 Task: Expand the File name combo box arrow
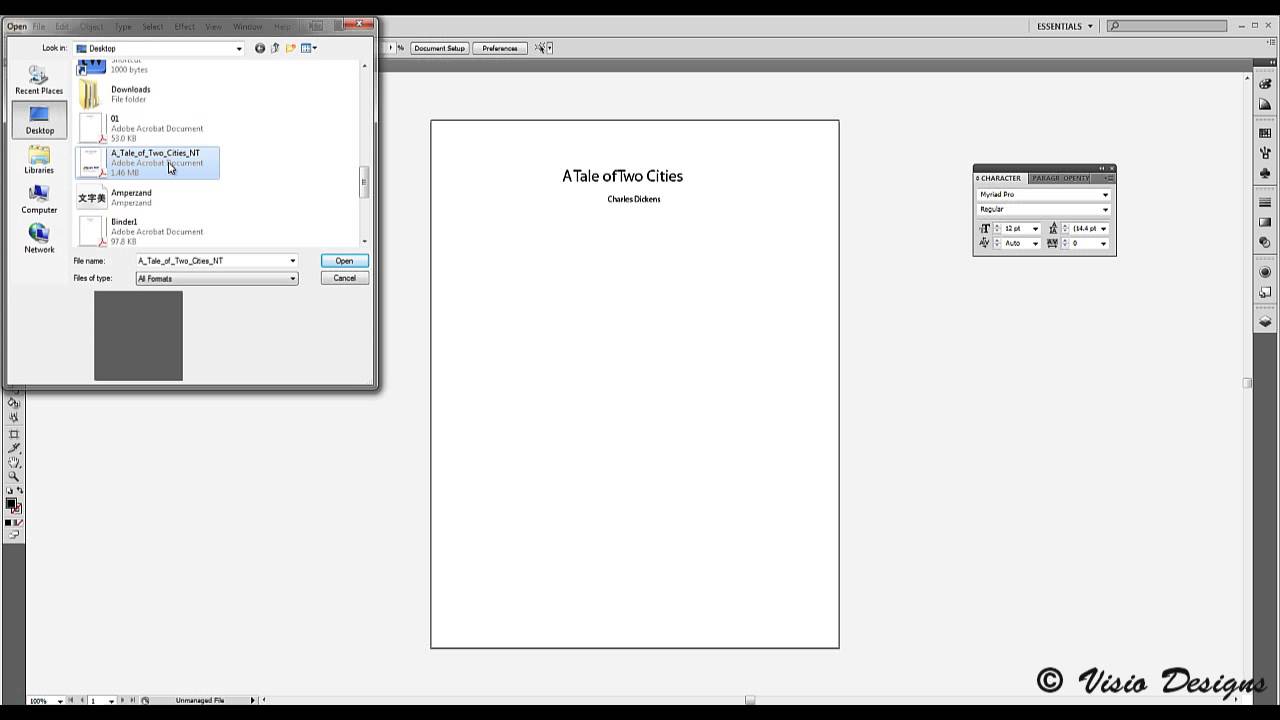pyautogui.click(x=293, y=261)
